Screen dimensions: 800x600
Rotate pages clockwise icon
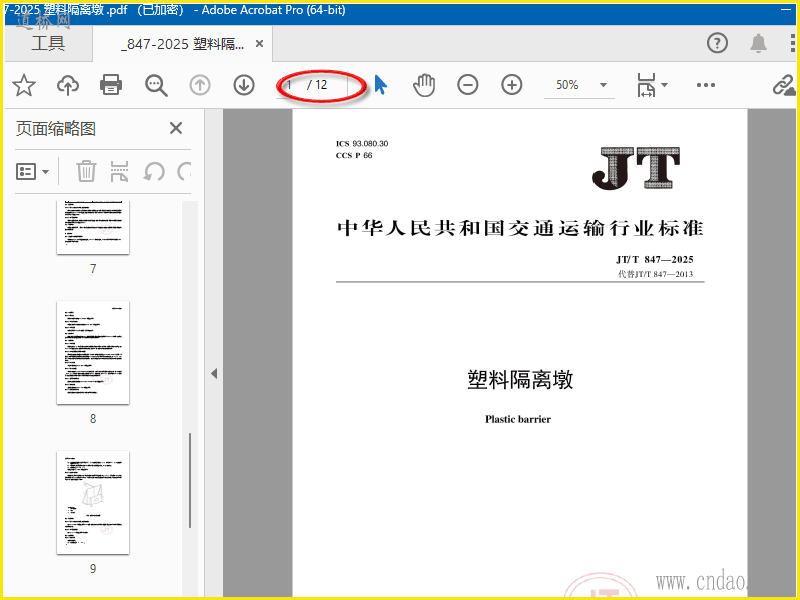click(x=184, y=171)
